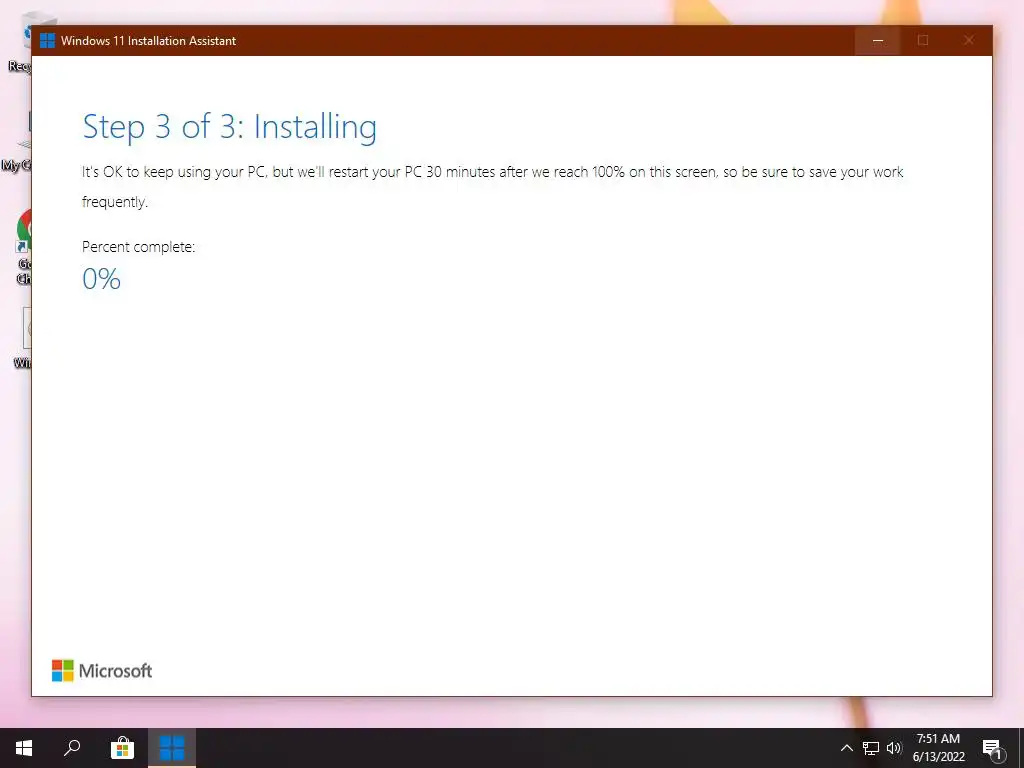Open the volume speaker icon

pos(893,748)
